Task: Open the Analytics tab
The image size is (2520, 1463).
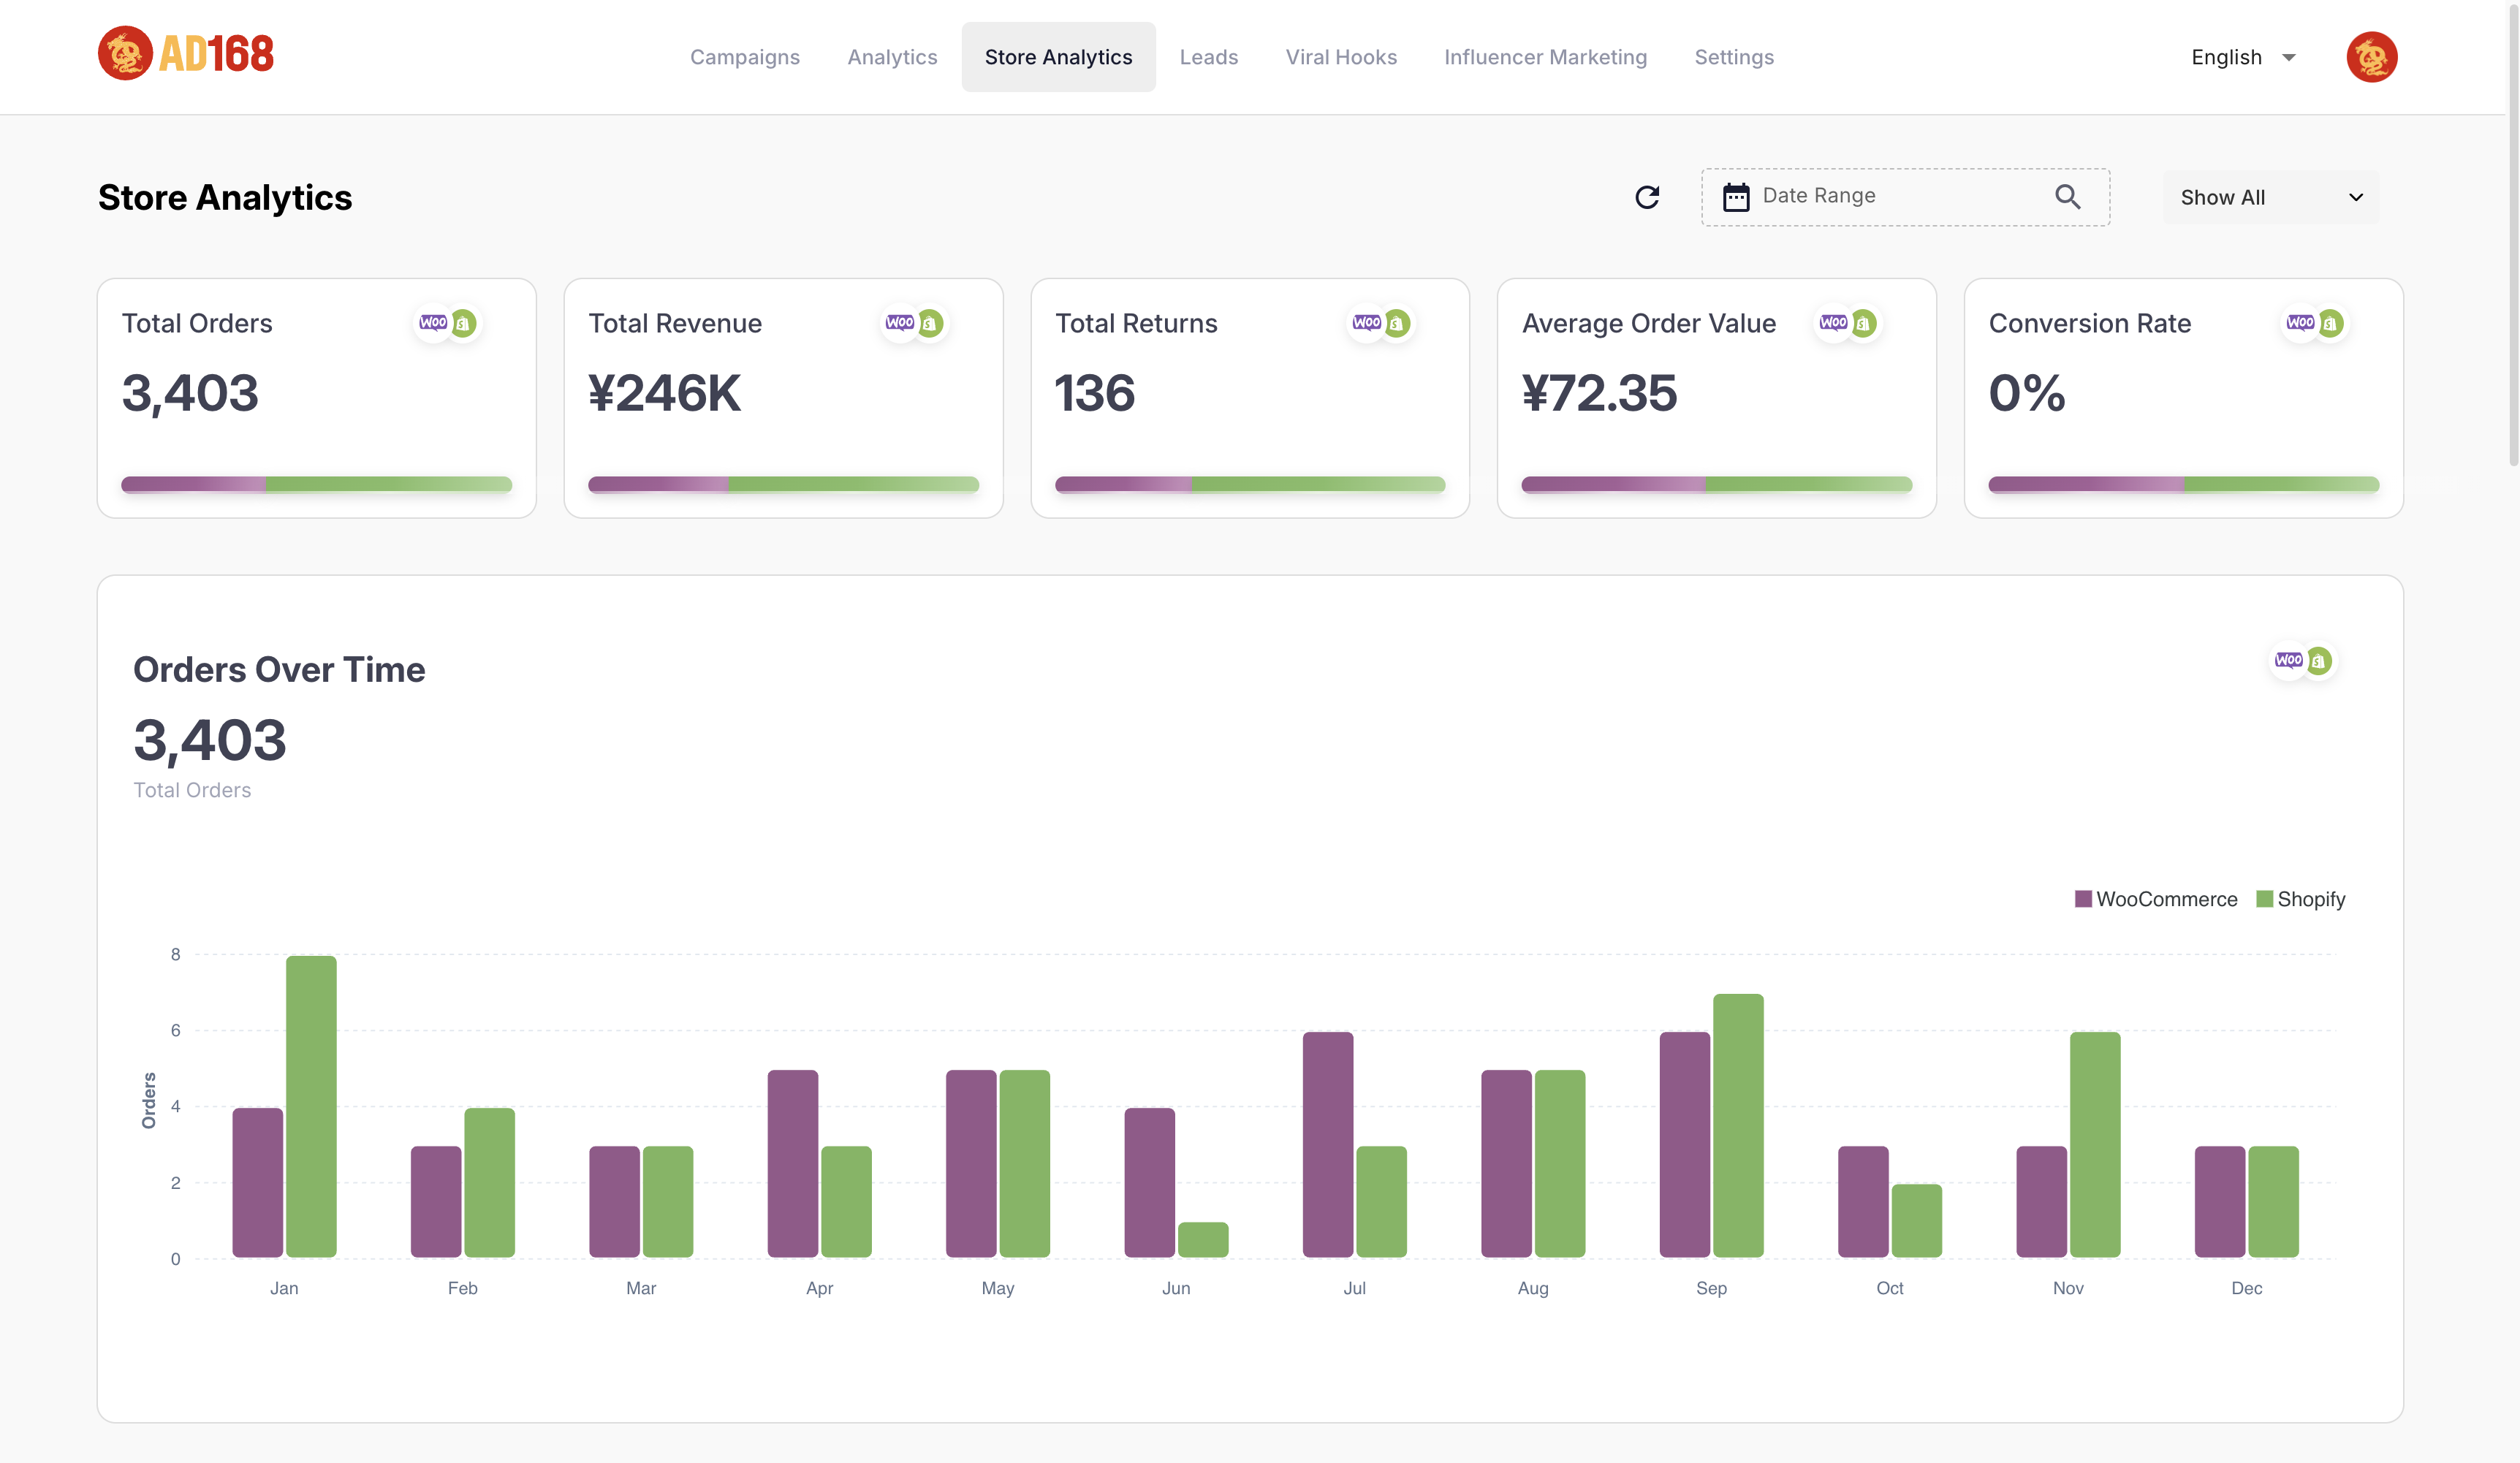Action: pyautogui.click(x=892, y=57)
